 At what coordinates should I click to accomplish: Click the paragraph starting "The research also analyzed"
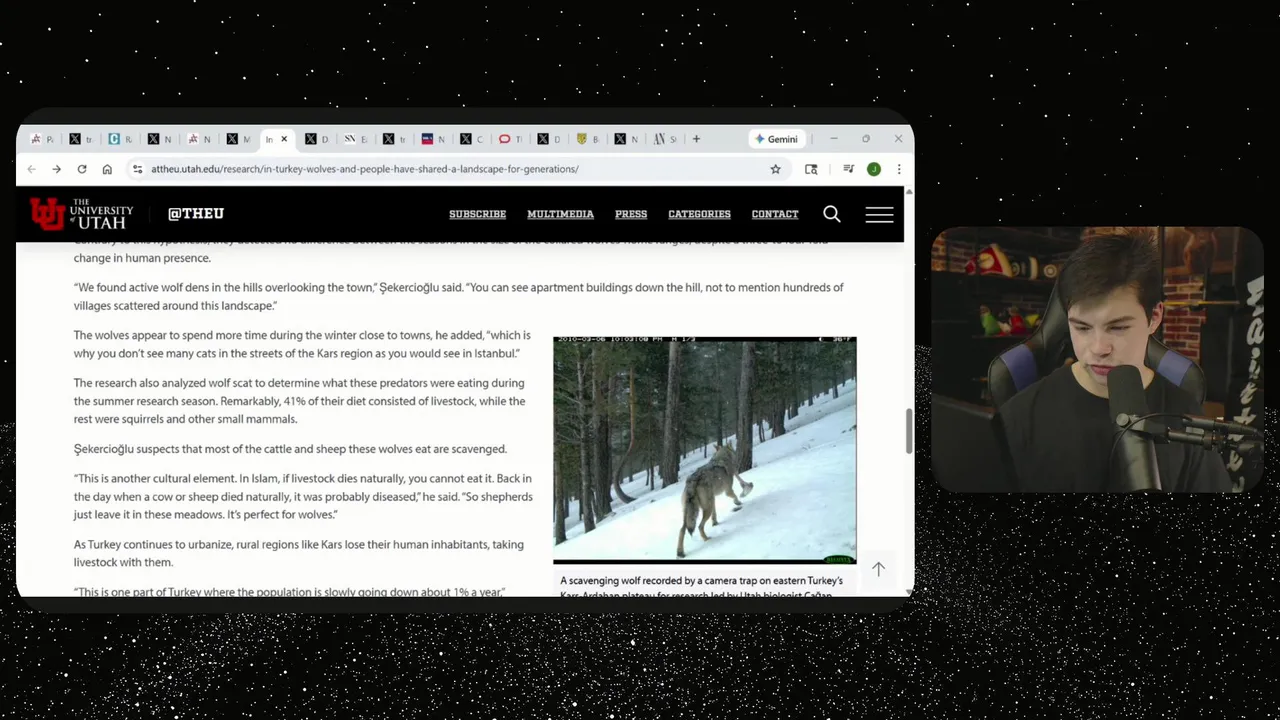tap(299, 401)
